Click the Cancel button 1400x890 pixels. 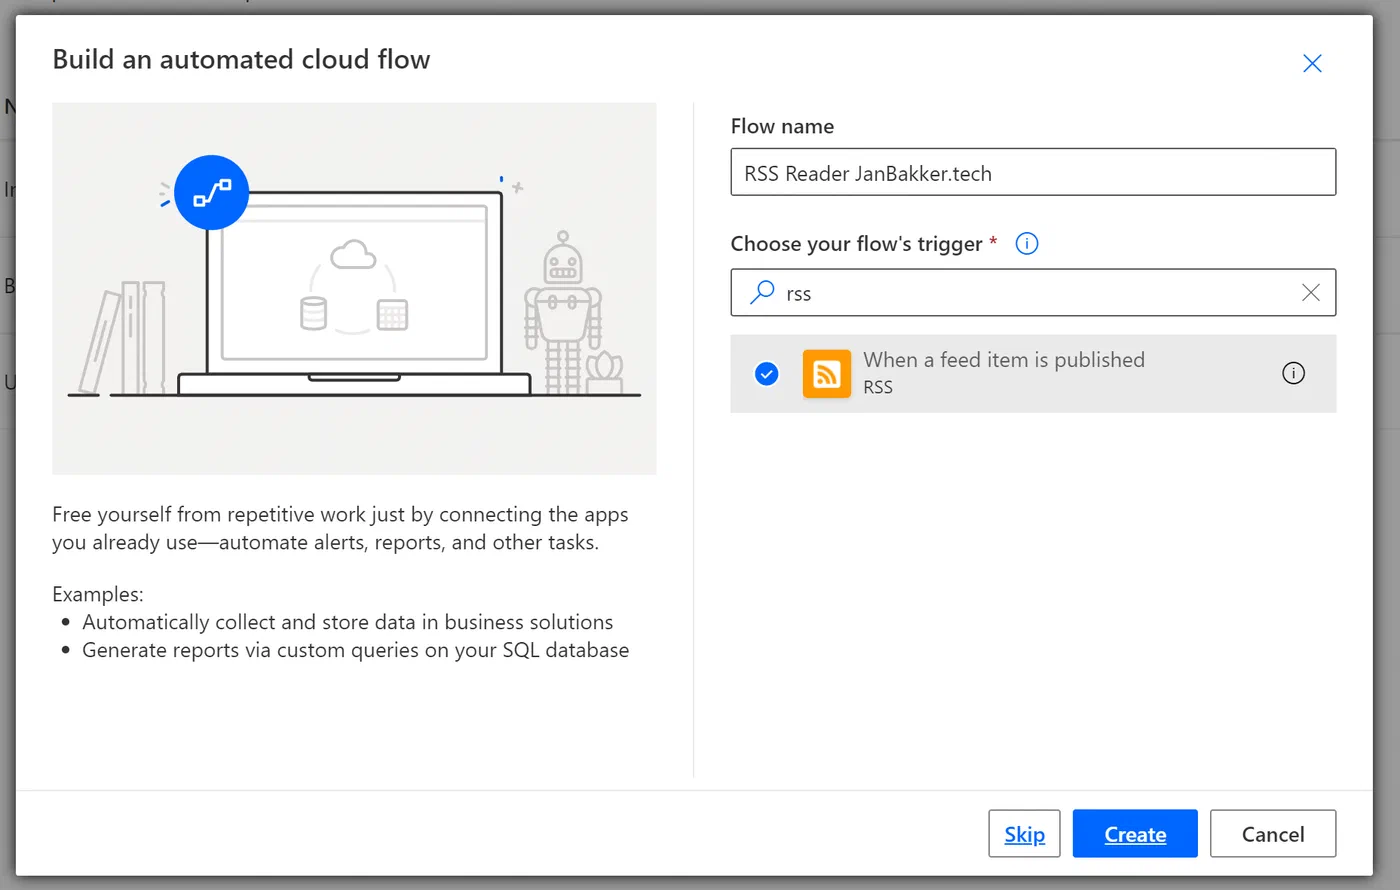[1273, 834]
